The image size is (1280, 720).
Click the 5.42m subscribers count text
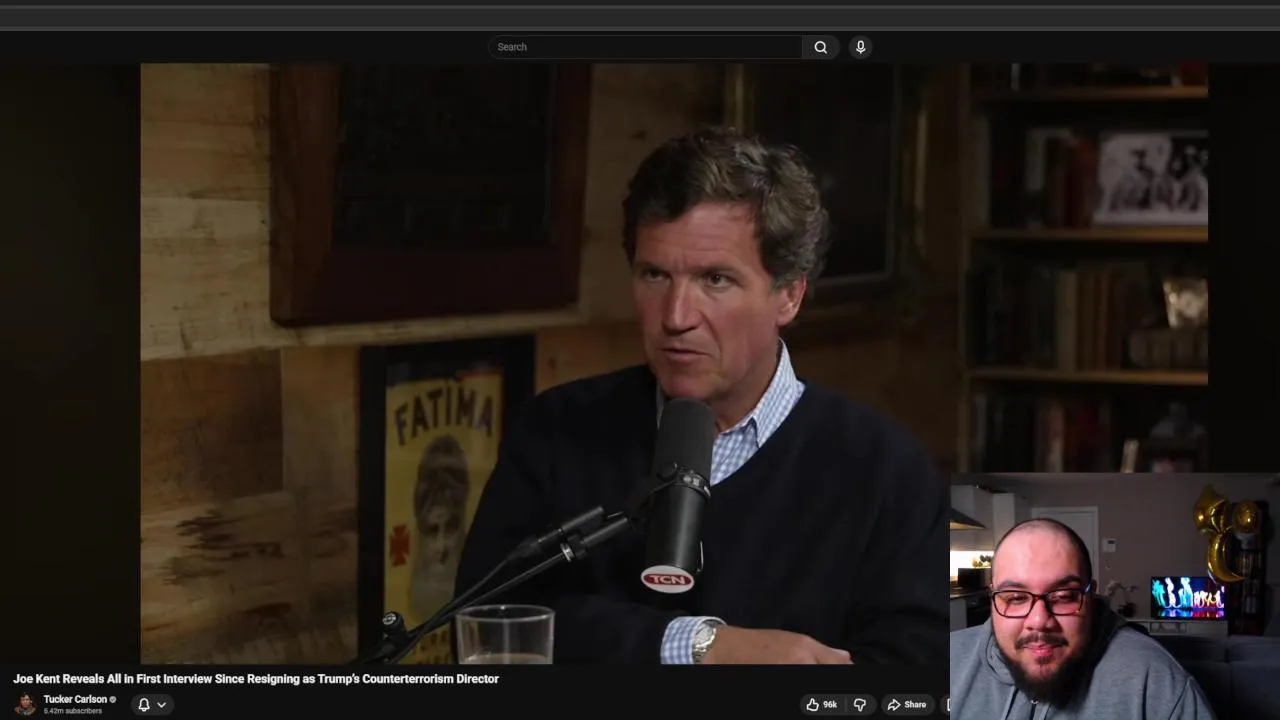pos(73,711)
